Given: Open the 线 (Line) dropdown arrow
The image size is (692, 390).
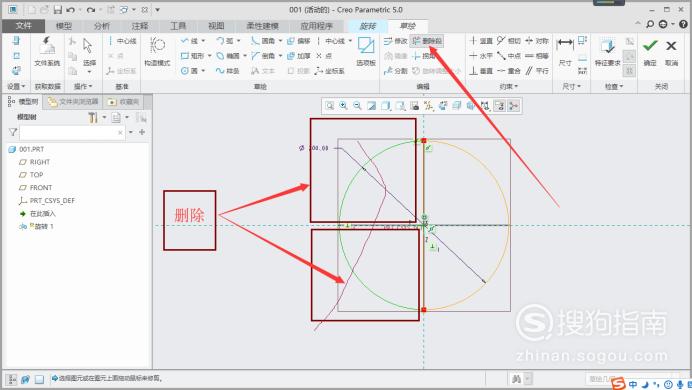Looking at the screenshot, I should coord(203,41).
